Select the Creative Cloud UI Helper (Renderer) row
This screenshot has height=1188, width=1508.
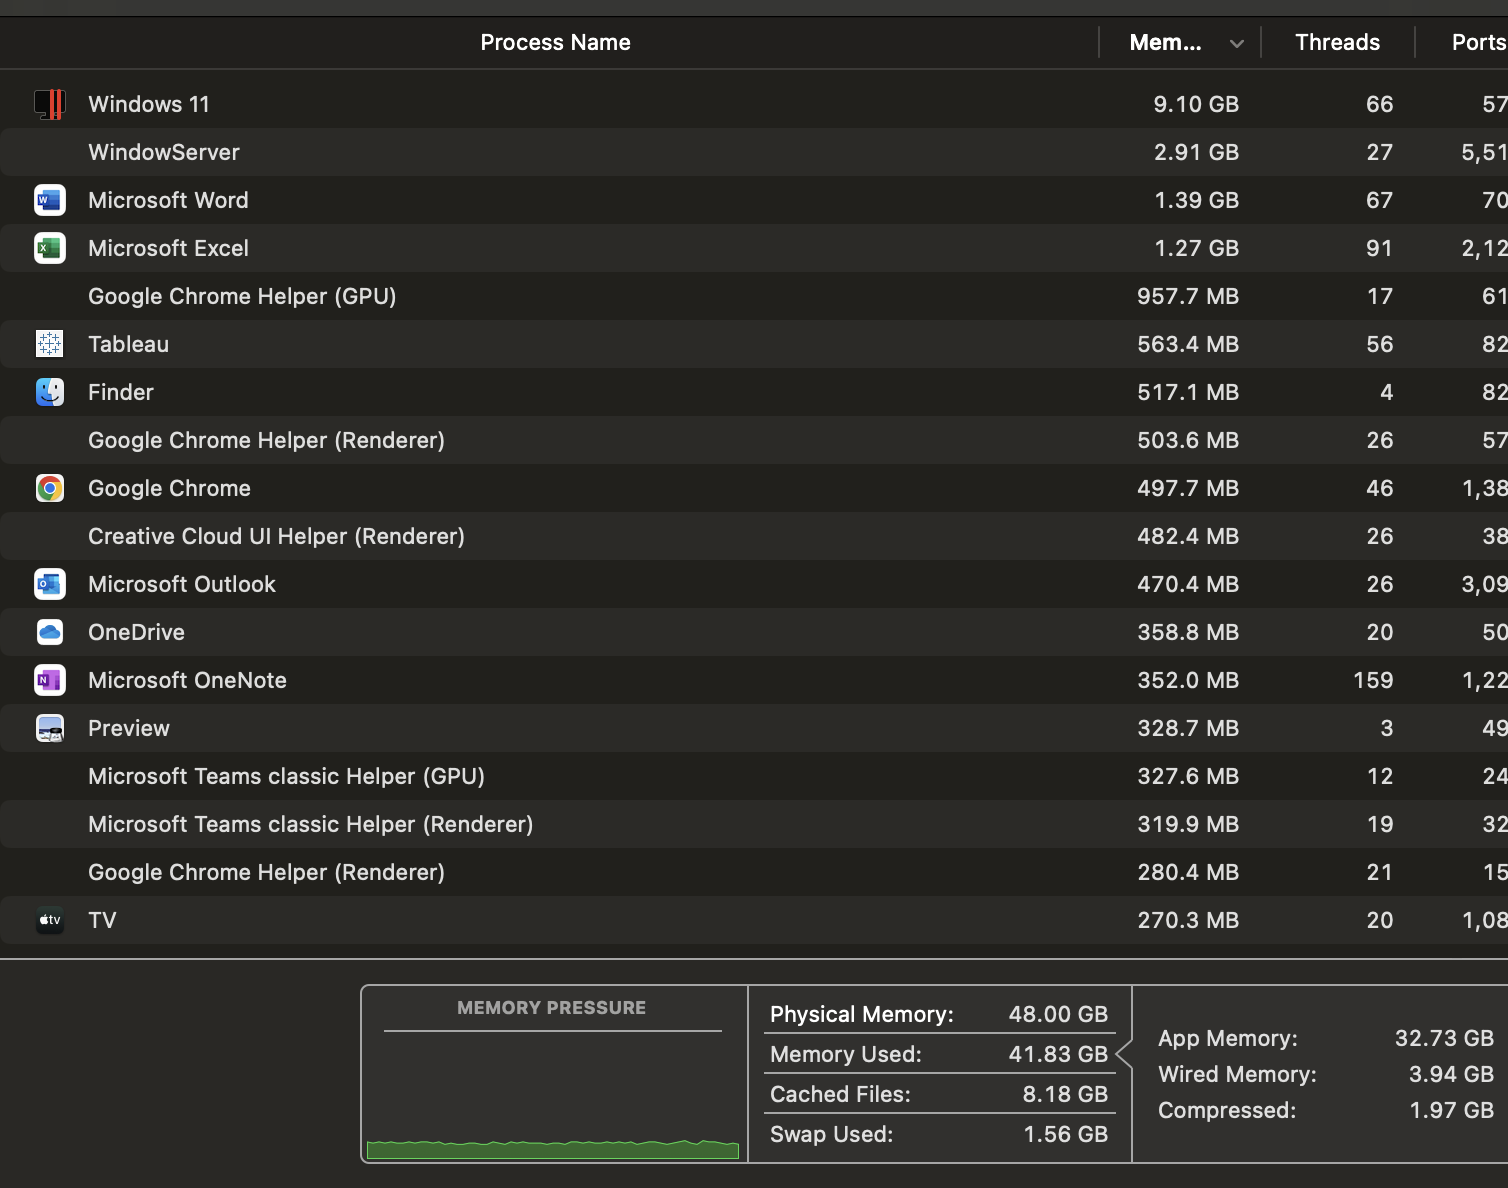[754, 536]
